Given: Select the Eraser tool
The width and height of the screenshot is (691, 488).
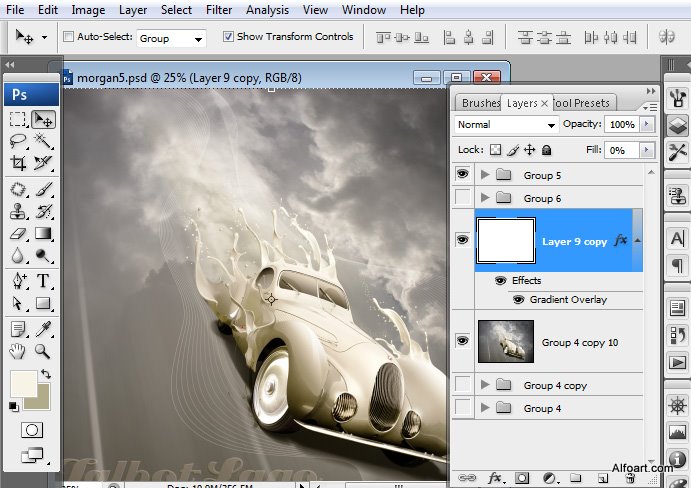Looking at the screenshot, I should coord(18,234).
